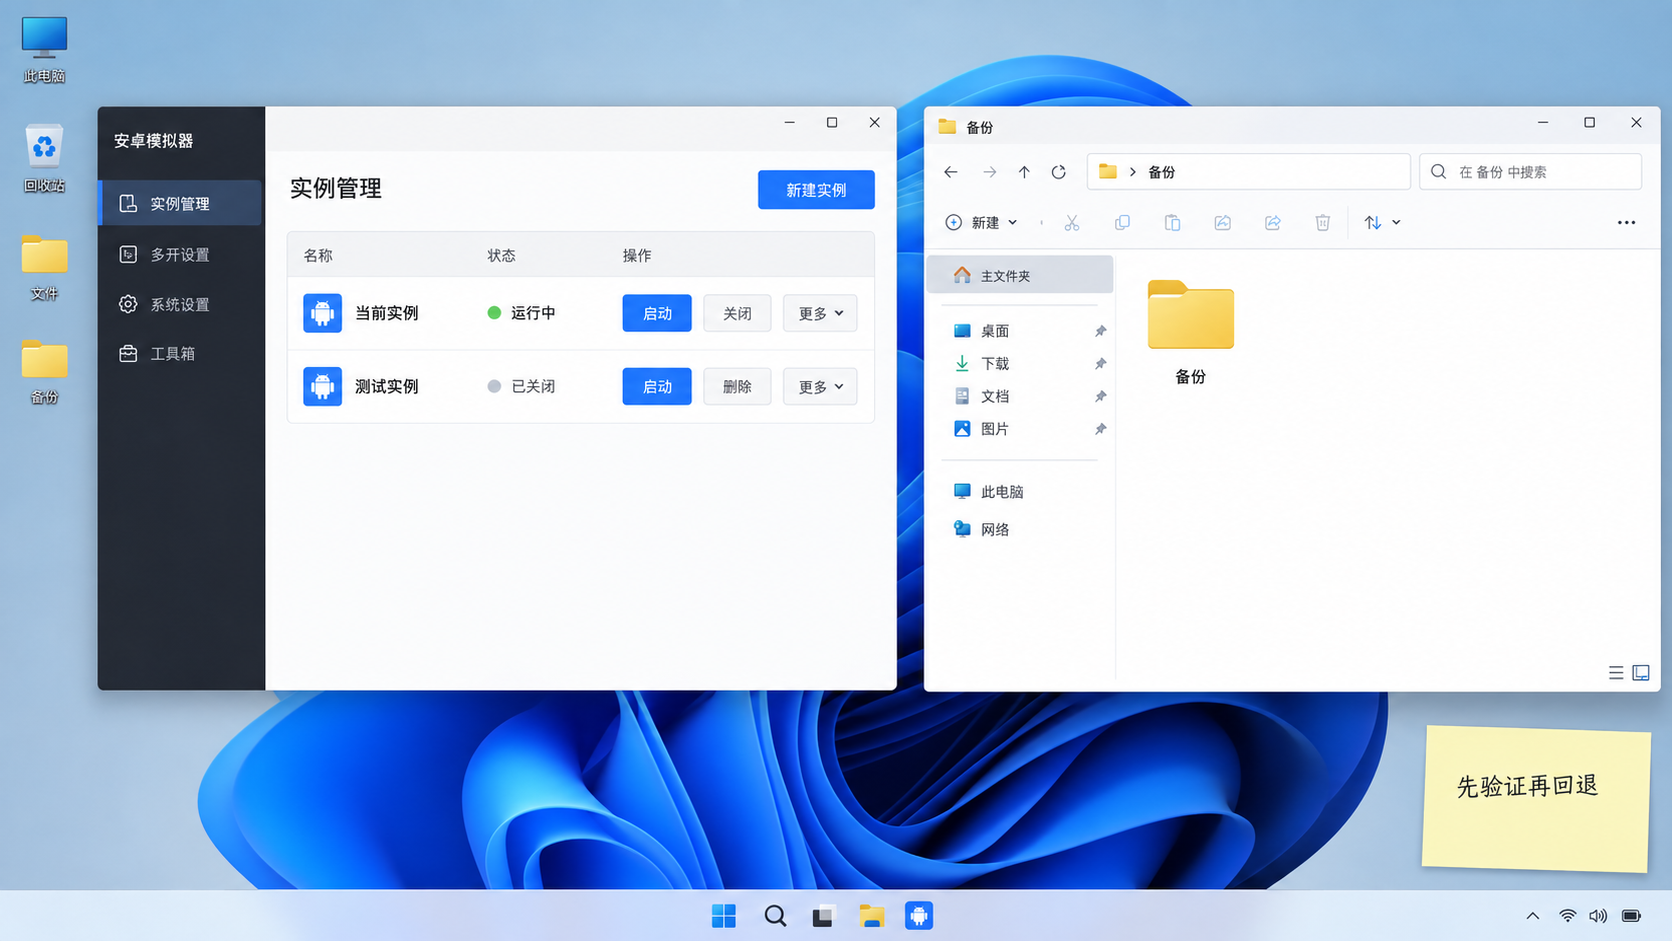Refresh the 备份 explorer window
This screenshot has height=941, width=1672.
tap(1059, 172)
